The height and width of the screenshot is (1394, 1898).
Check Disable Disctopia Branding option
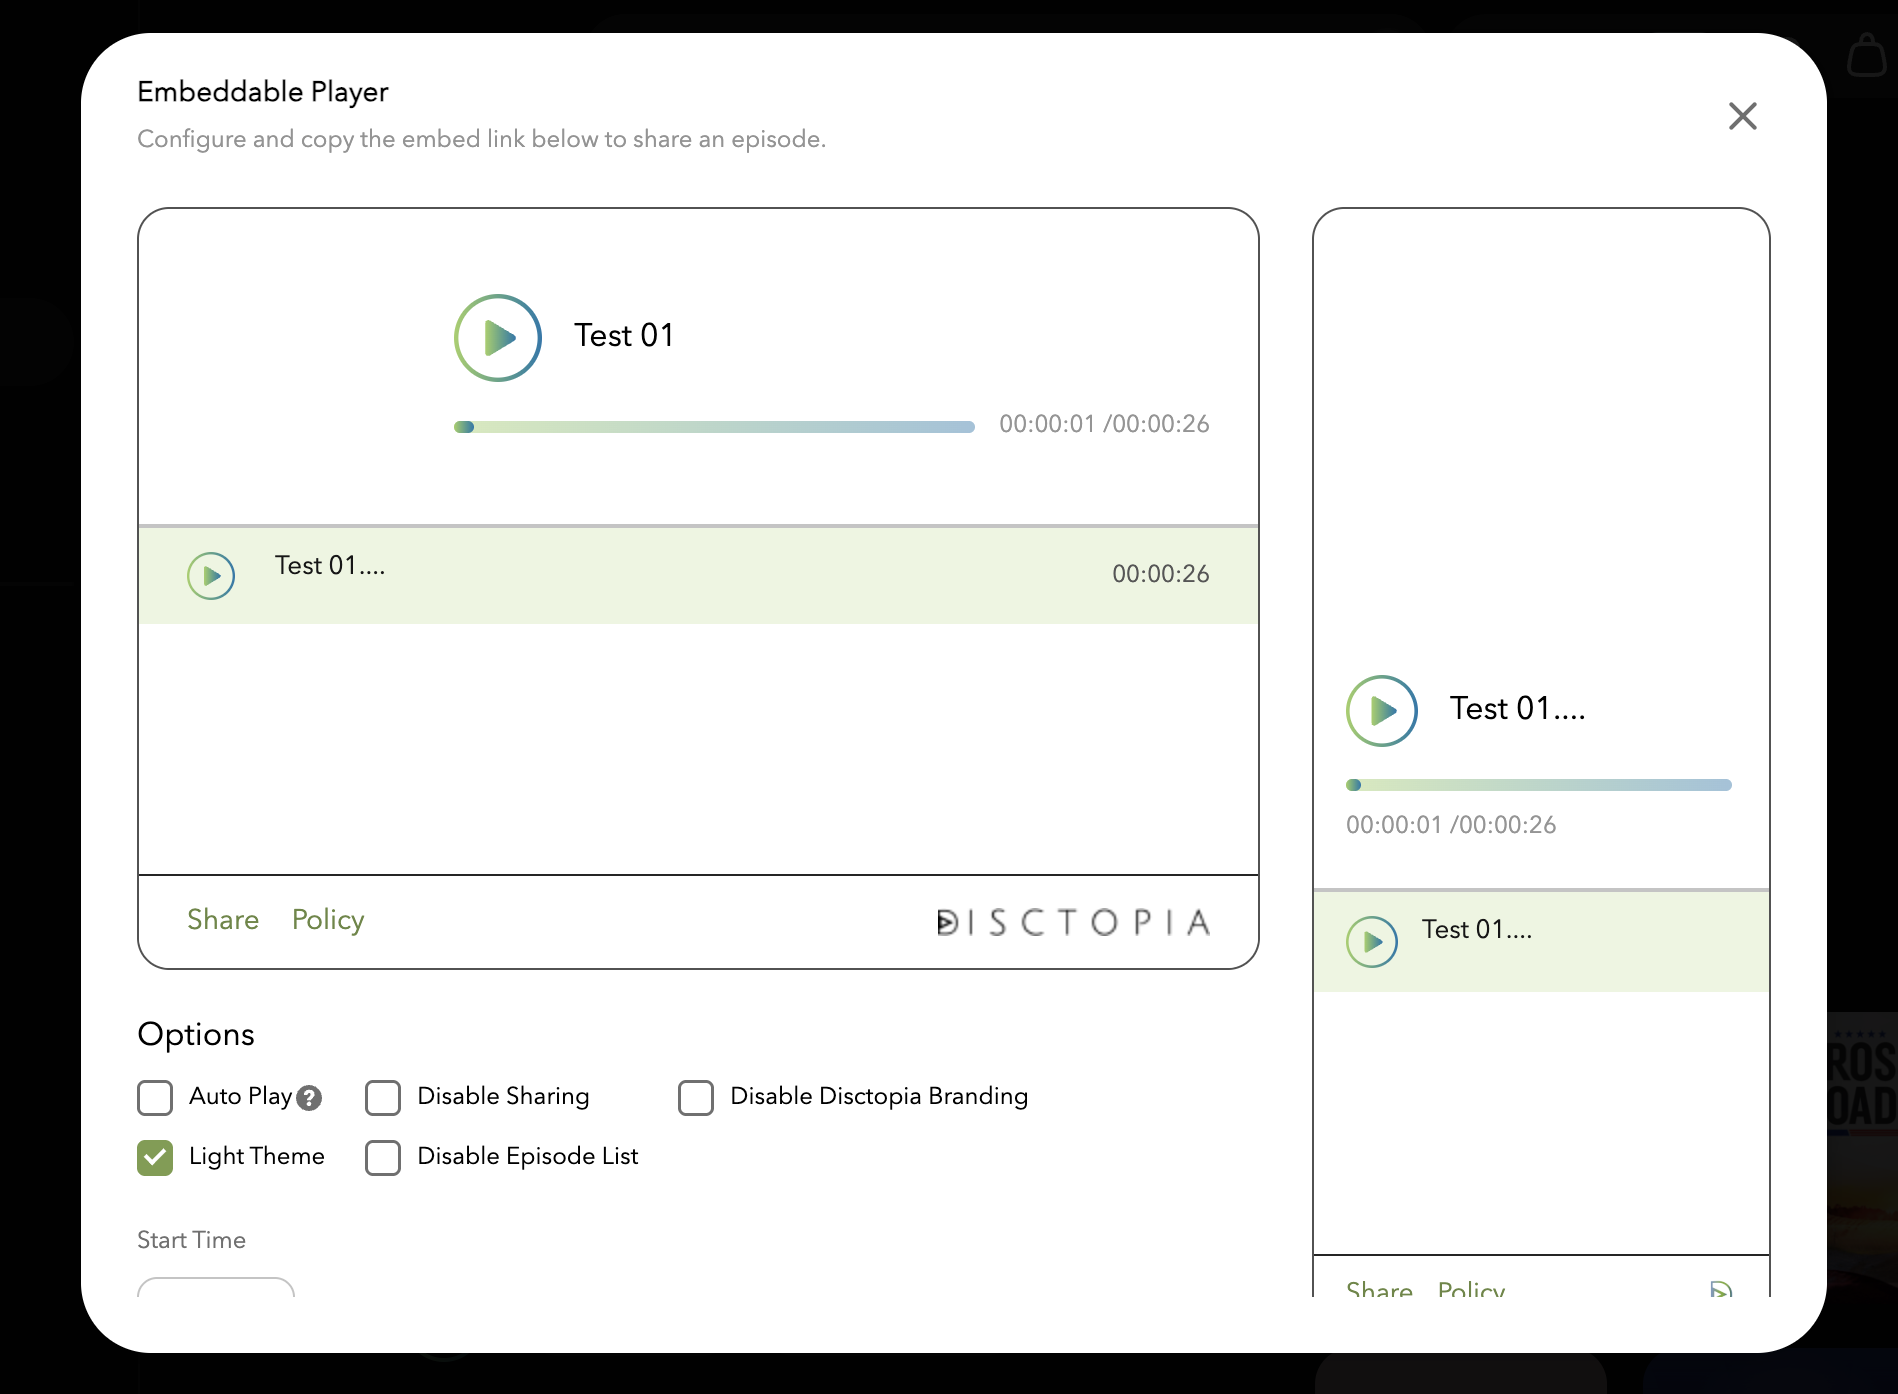696,1097
